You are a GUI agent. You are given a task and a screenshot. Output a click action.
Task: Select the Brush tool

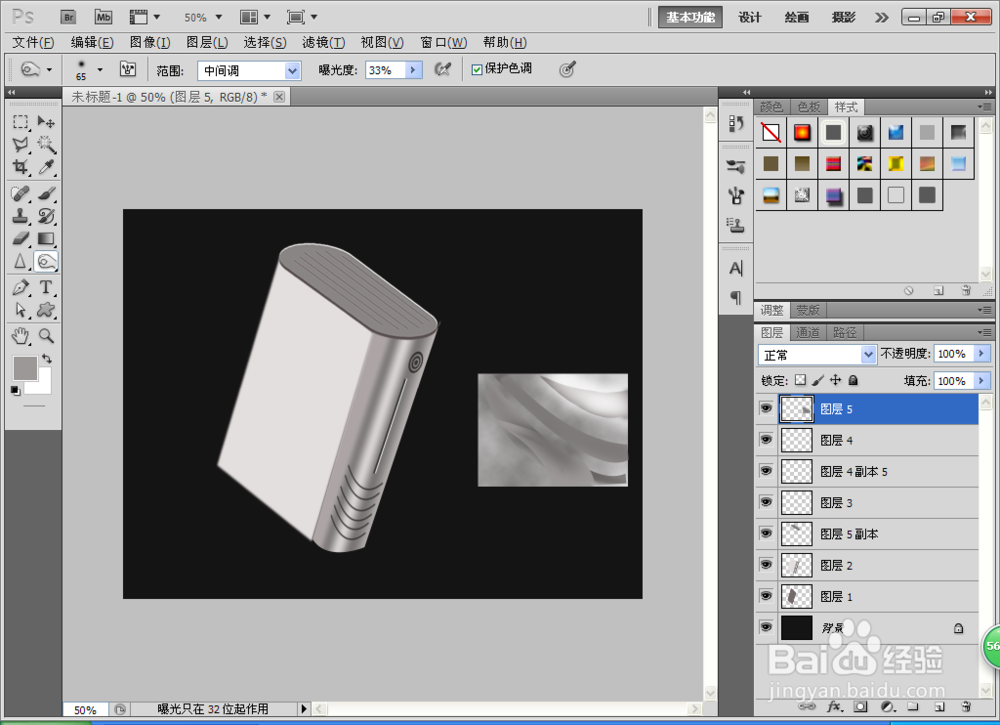[x=46, y=193]
